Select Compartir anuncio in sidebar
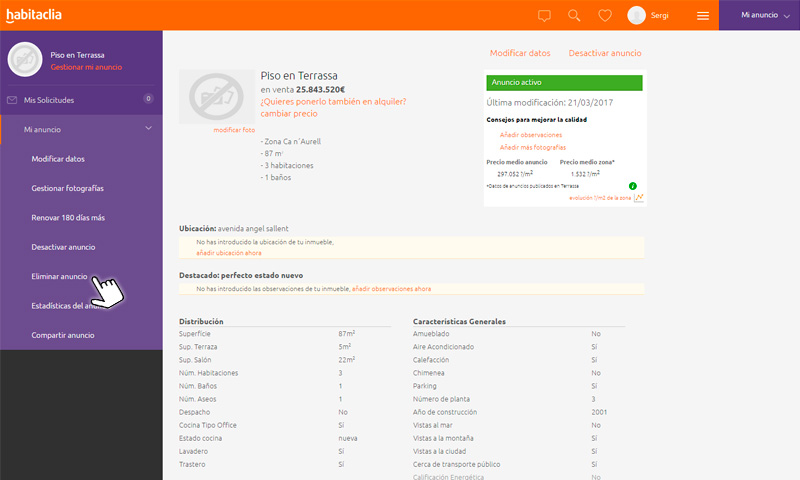The image size is (800, 480). tap(63, 335)
